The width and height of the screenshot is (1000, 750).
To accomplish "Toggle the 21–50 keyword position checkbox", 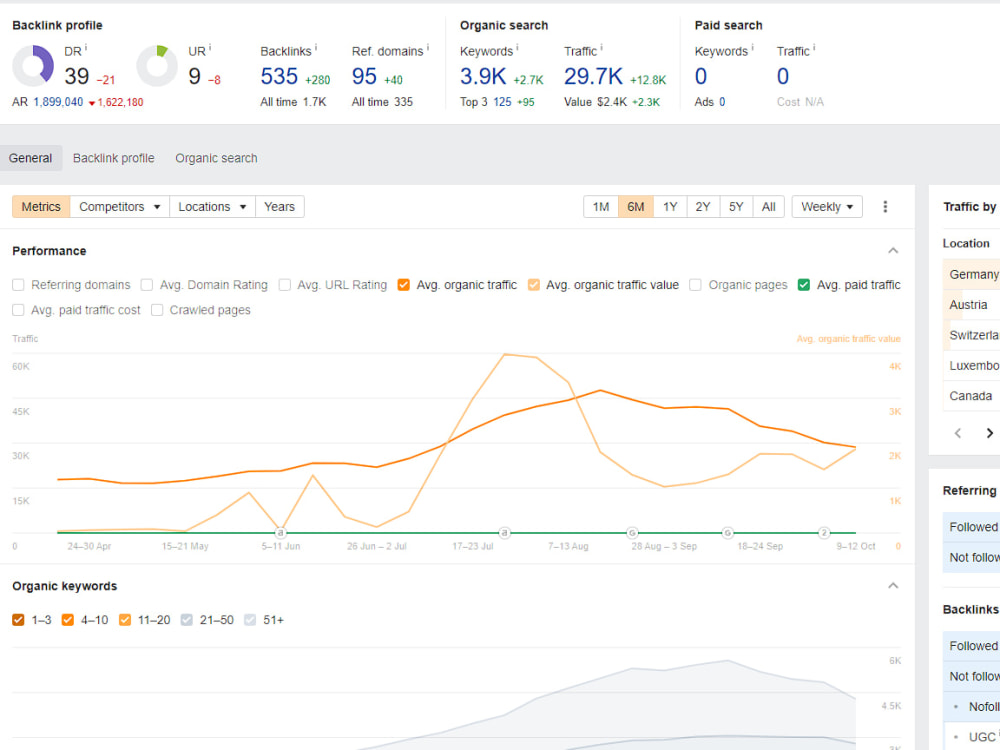I will [x=186, y=620].
